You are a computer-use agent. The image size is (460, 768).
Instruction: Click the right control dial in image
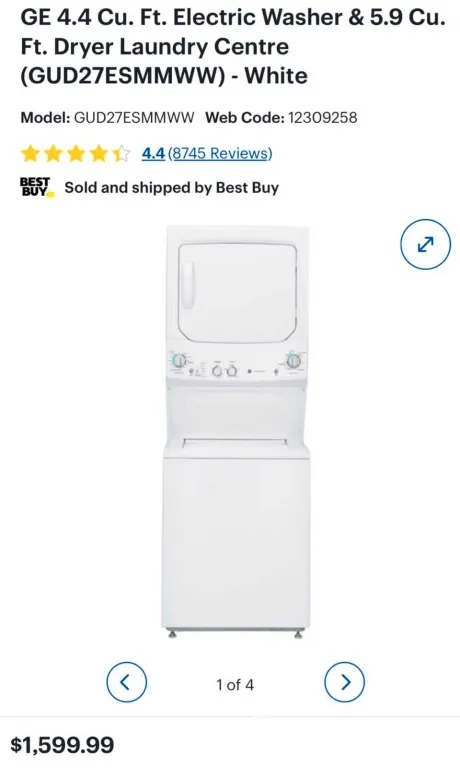(293, 361)
